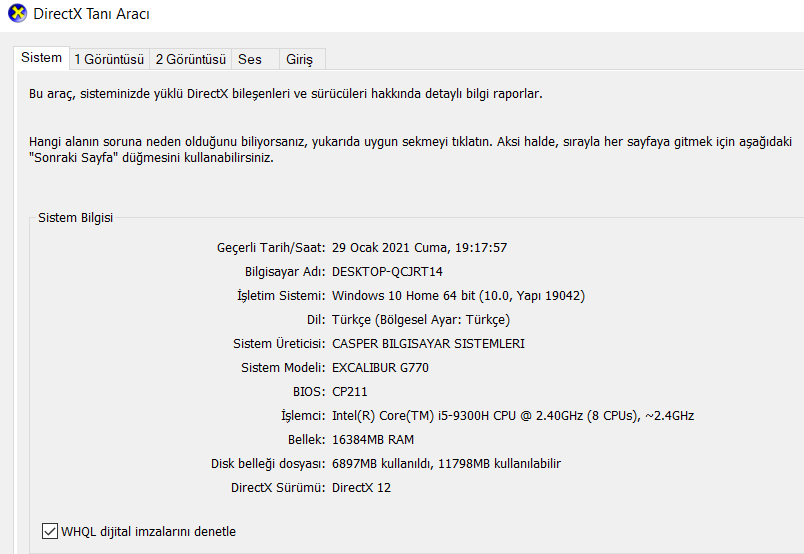Click the İşletim Sistemi label

(x=281, y=296)
